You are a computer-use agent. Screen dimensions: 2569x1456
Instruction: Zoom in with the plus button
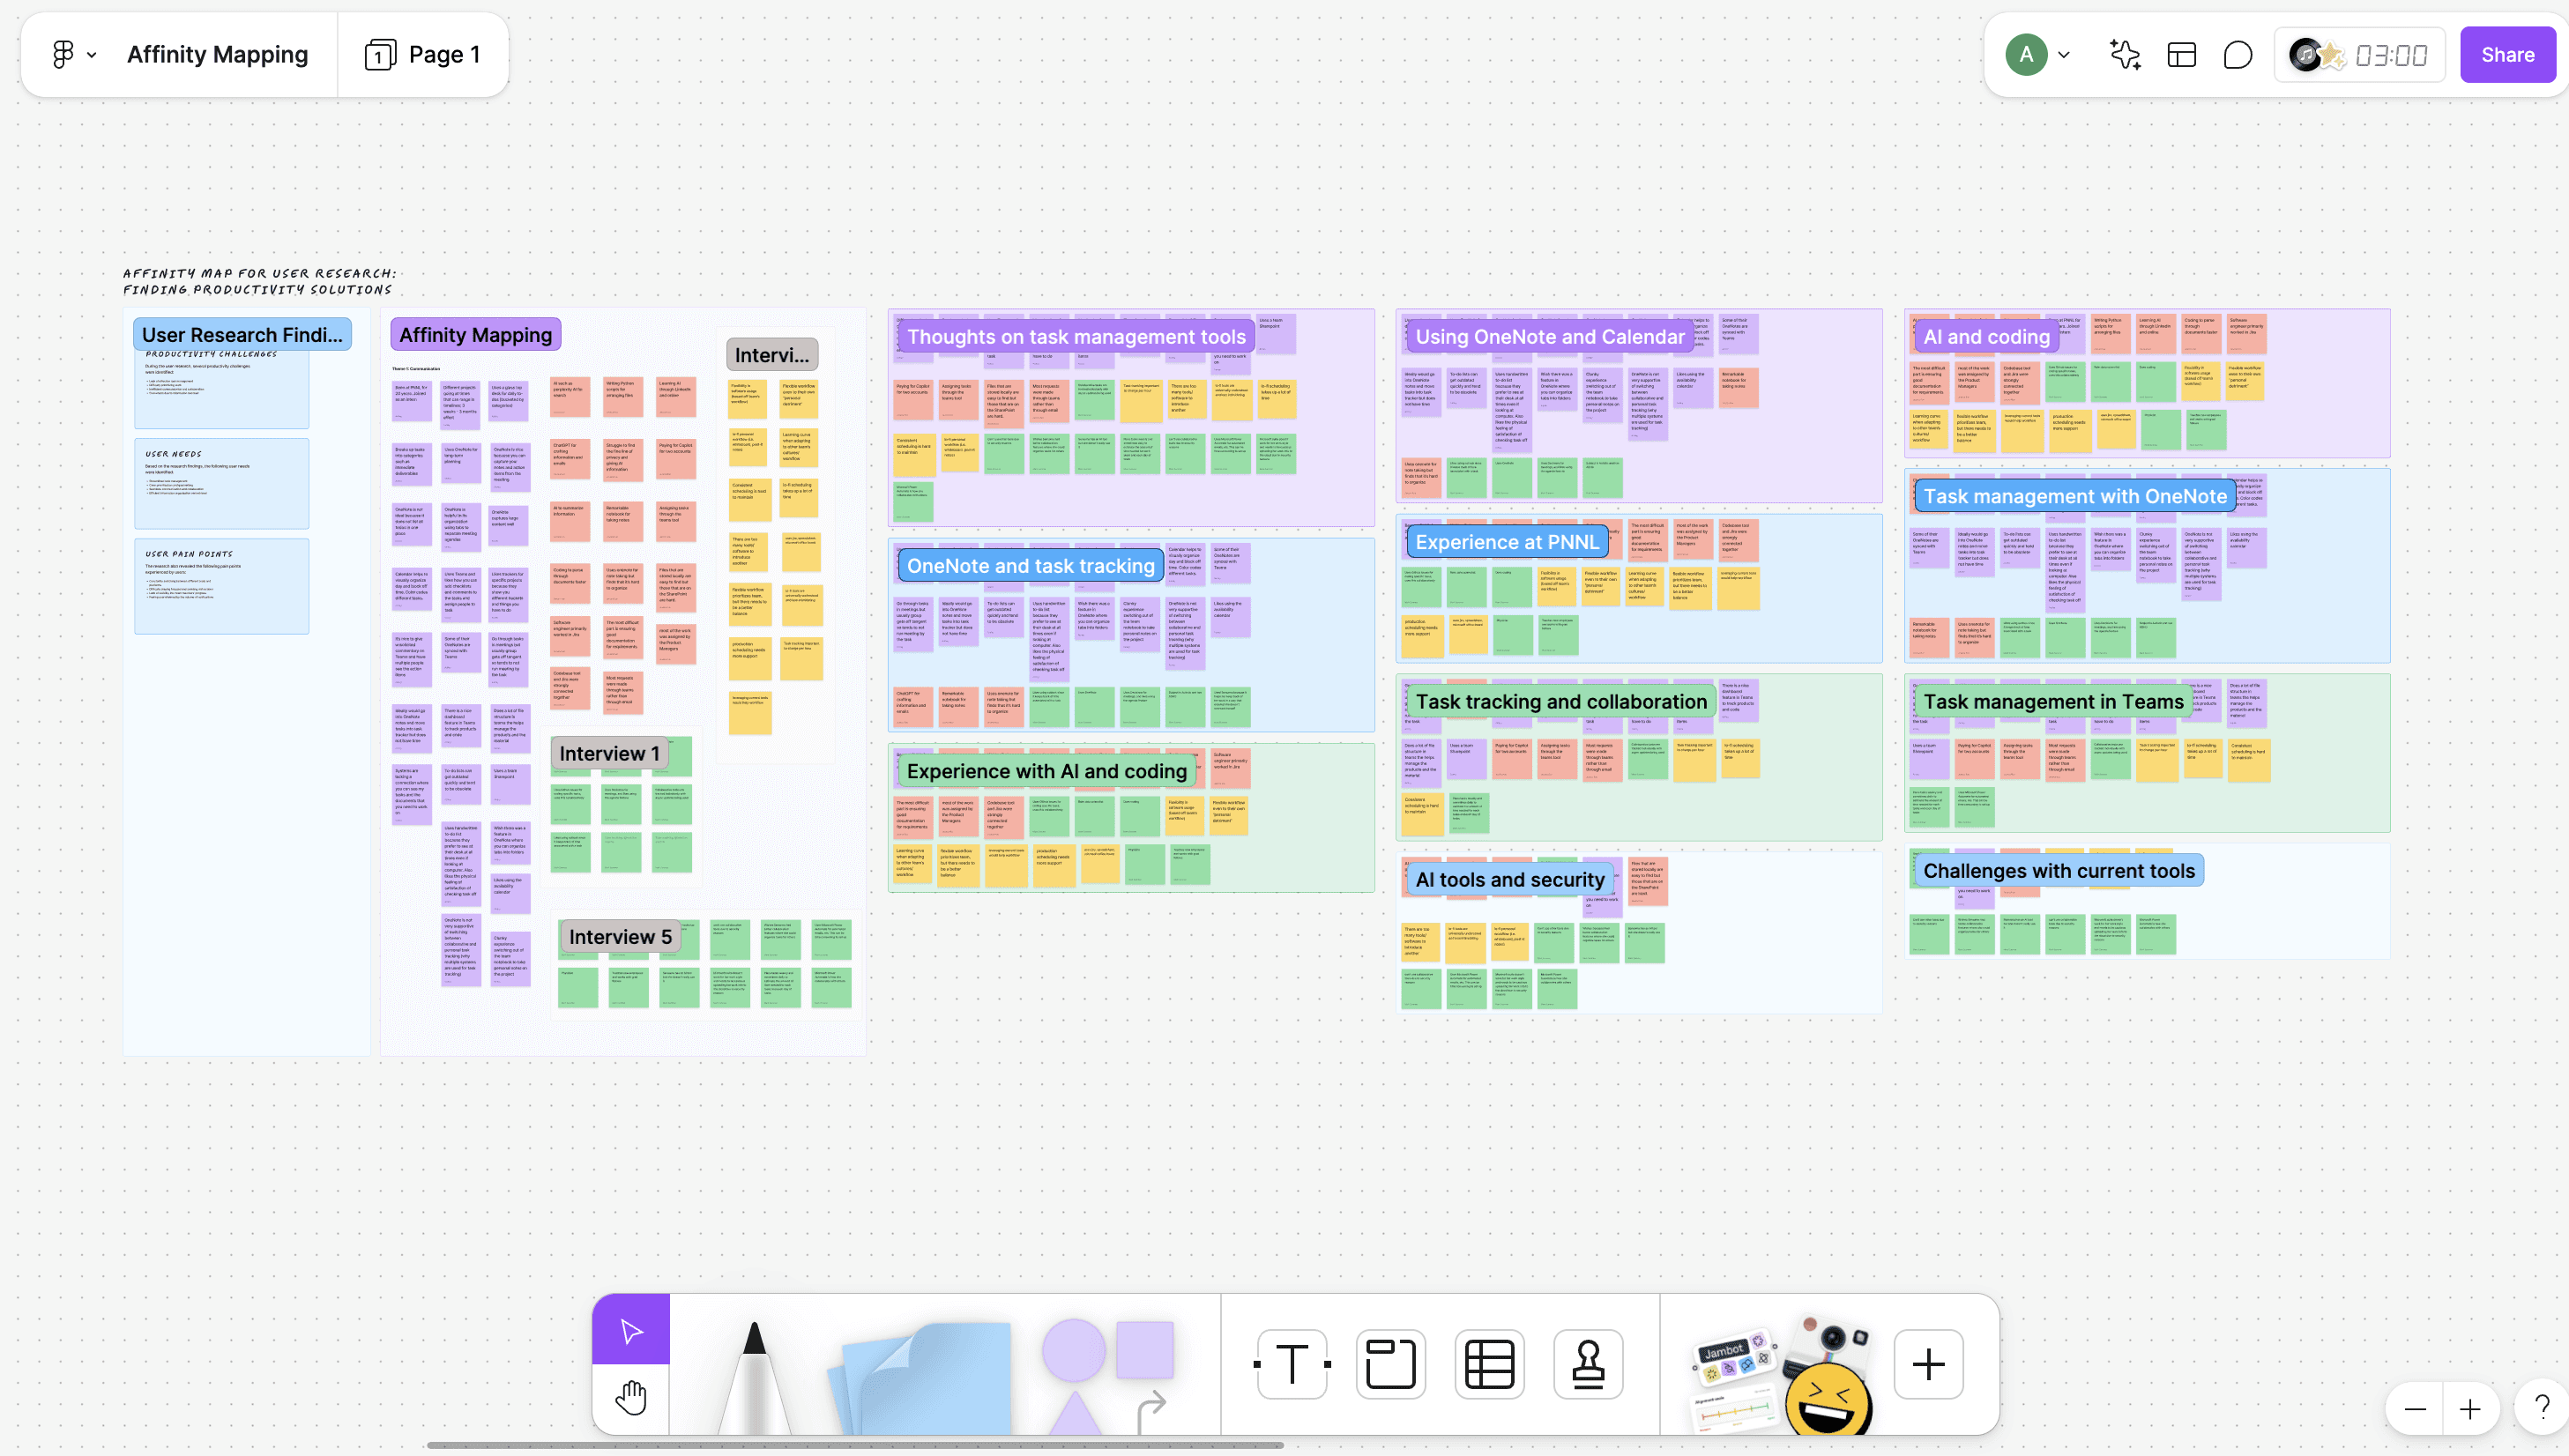click(x=2470, y=1409)
